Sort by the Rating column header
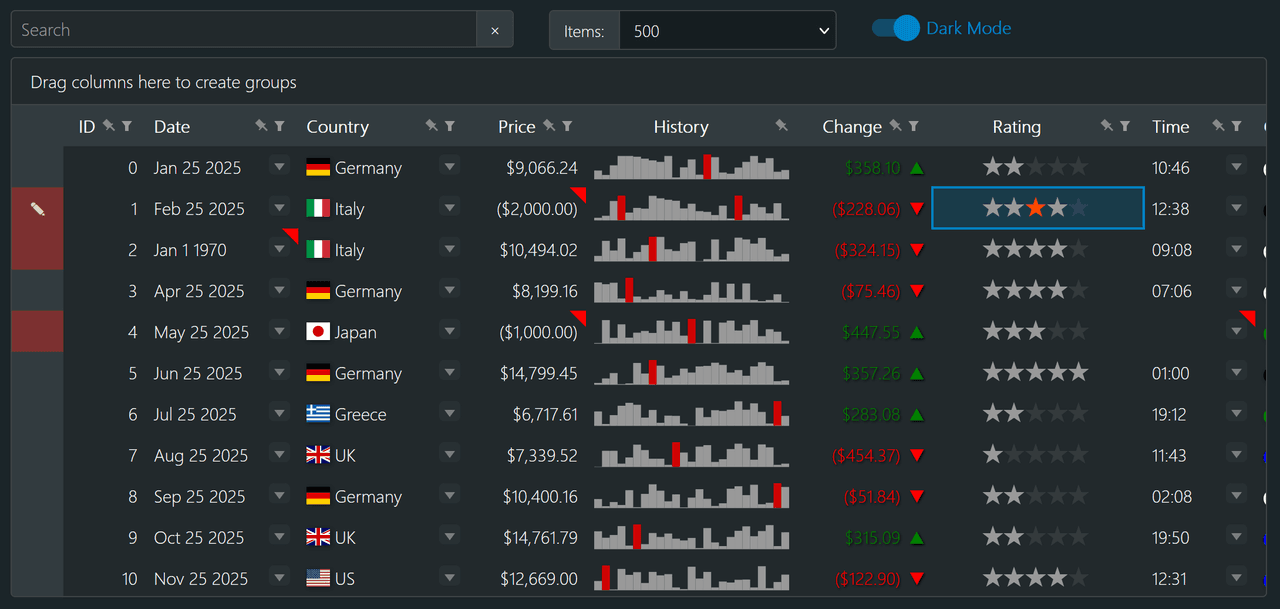This screenshot has height=609, width=1280. 1016,127
